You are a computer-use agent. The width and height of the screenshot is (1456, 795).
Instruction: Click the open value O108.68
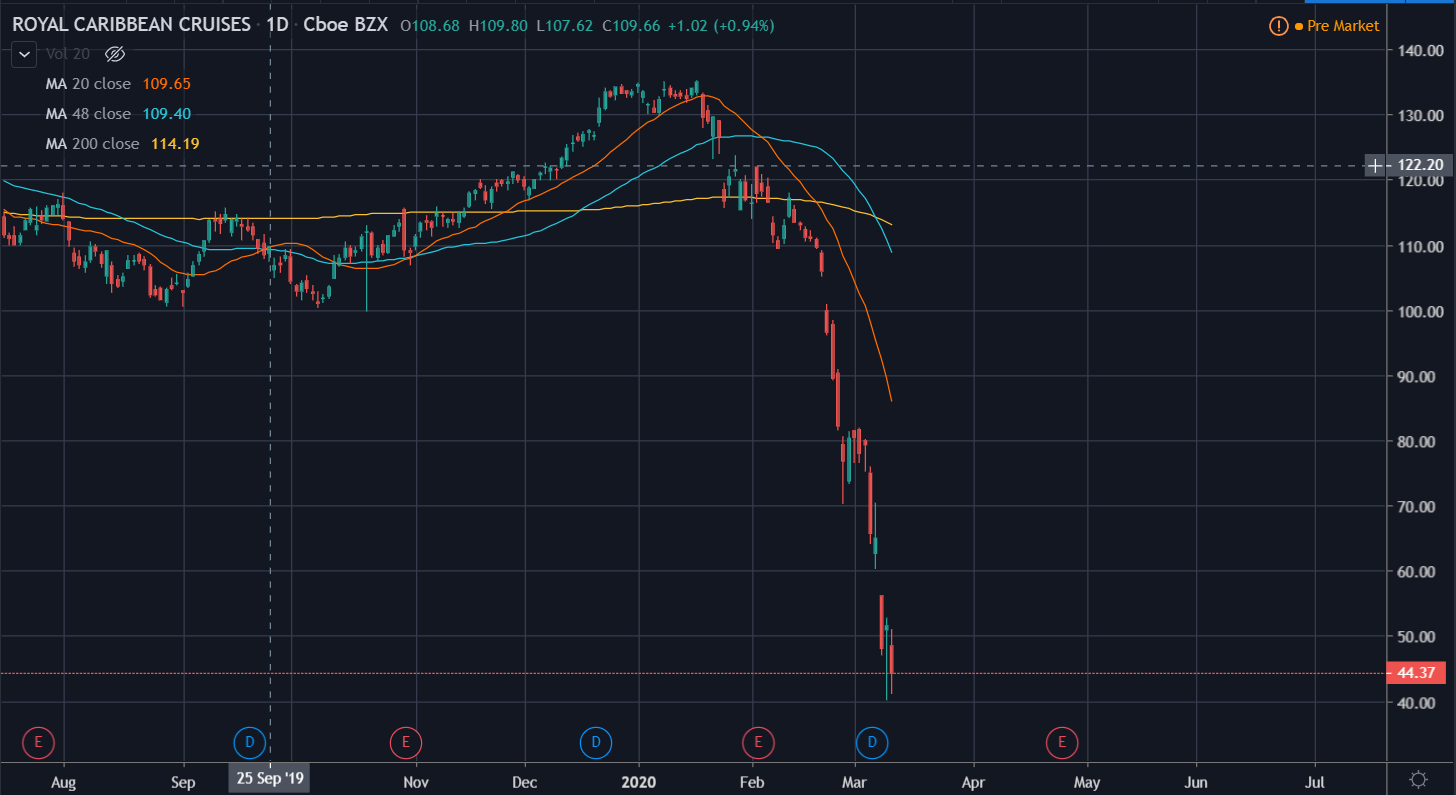coord(430,26)
